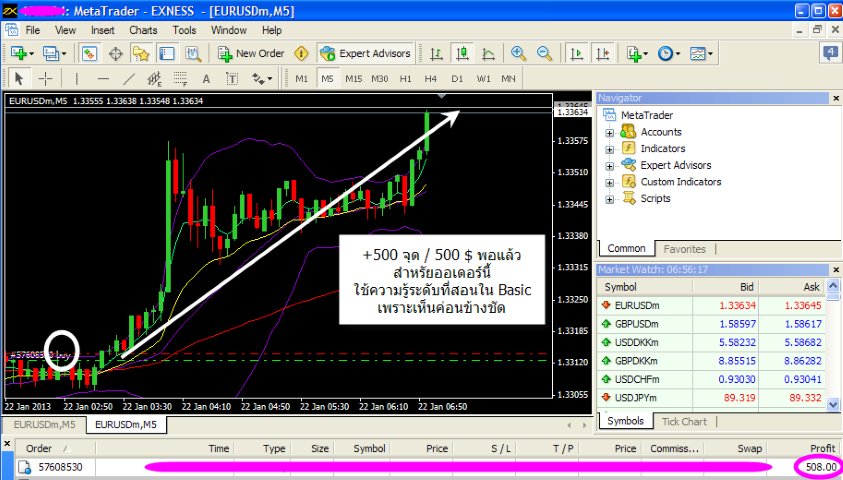Switch to Navigator Favorites tab
Viewport: 843px width, 480px height.
click(684, 249)
